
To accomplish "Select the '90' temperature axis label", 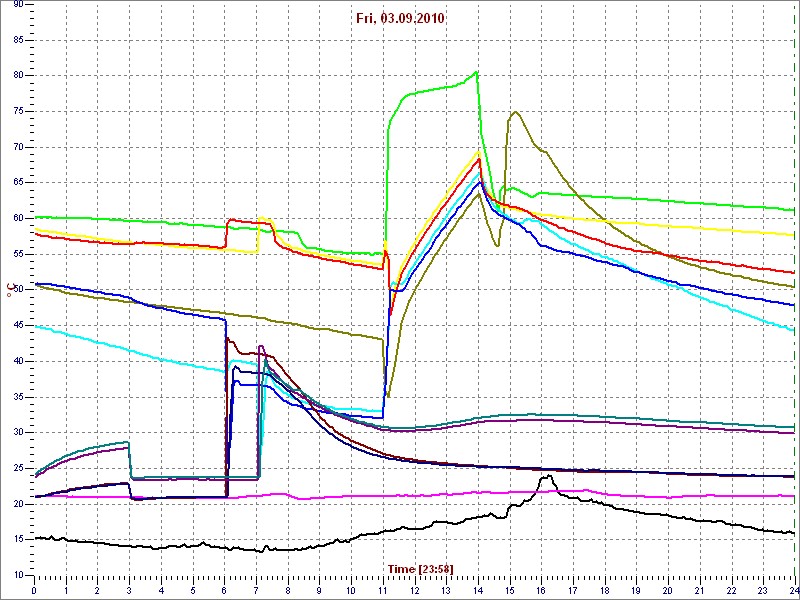I will pos(17,5).
